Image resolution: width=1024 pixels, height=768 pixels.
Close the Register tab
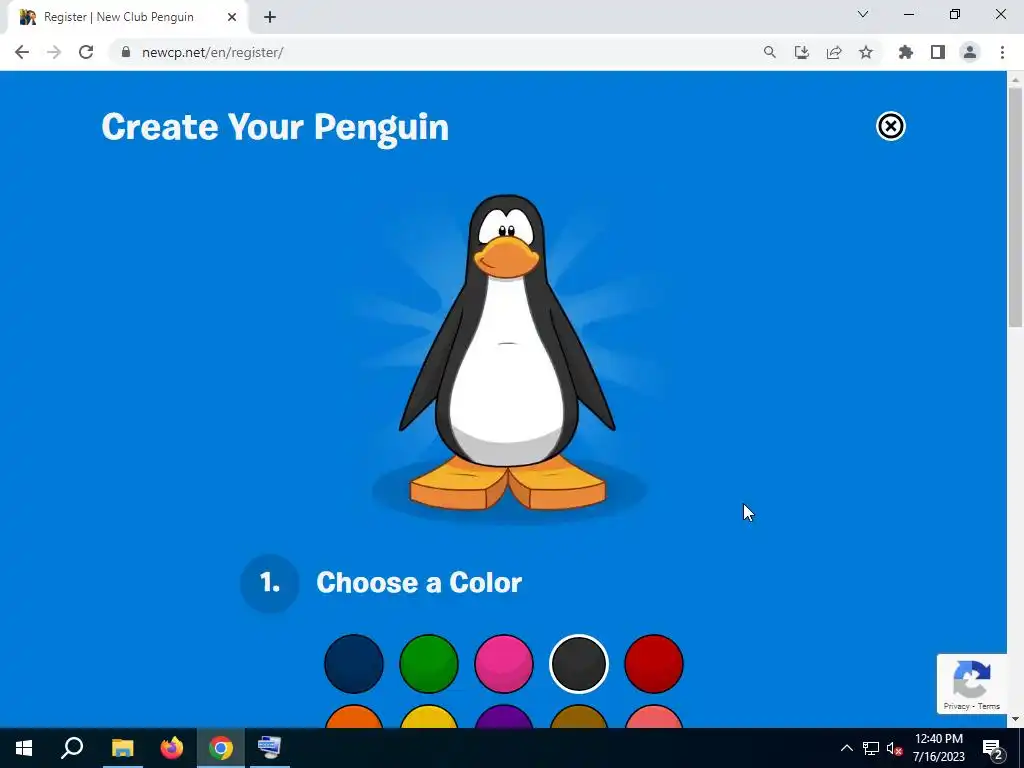click(x=232, y=18)
